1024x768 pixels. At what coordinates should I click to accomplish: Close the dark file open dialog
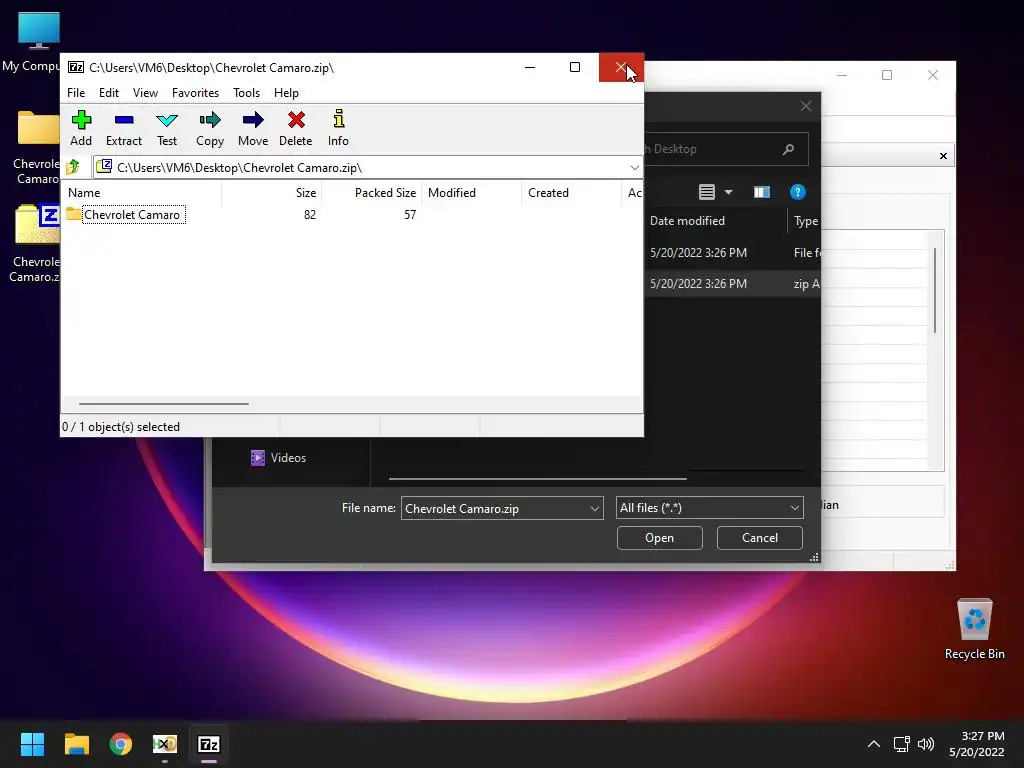pyautogui.click(x=806, y=106)
